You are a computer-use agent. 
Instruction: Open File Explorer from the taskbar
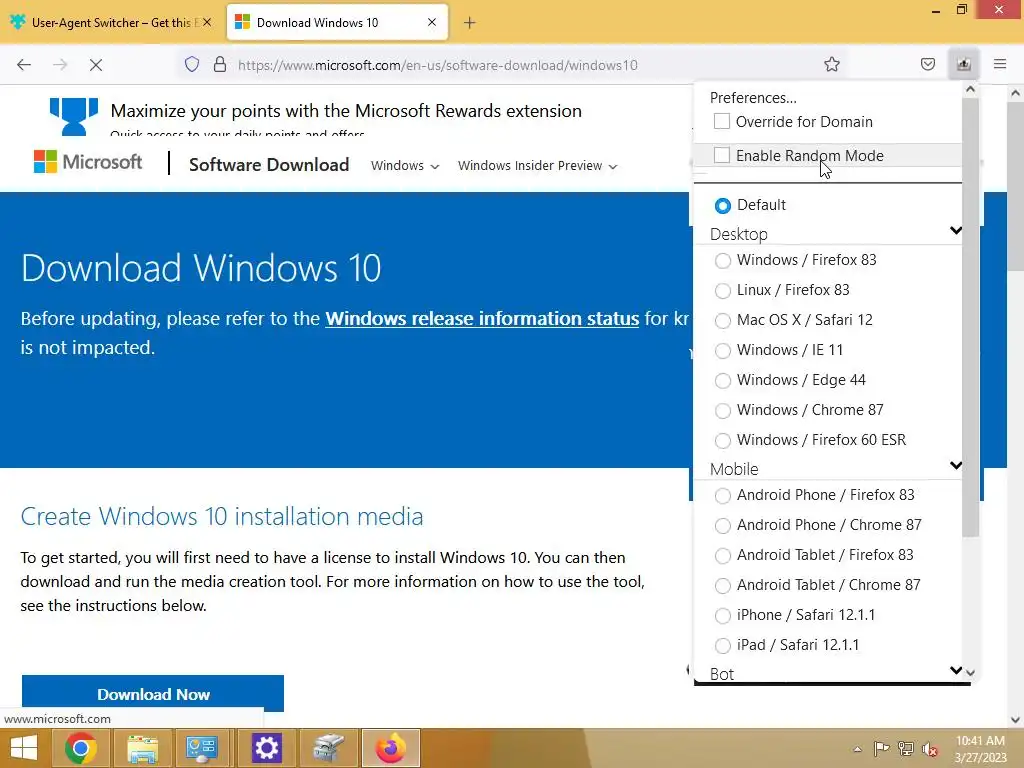(142, 748)
